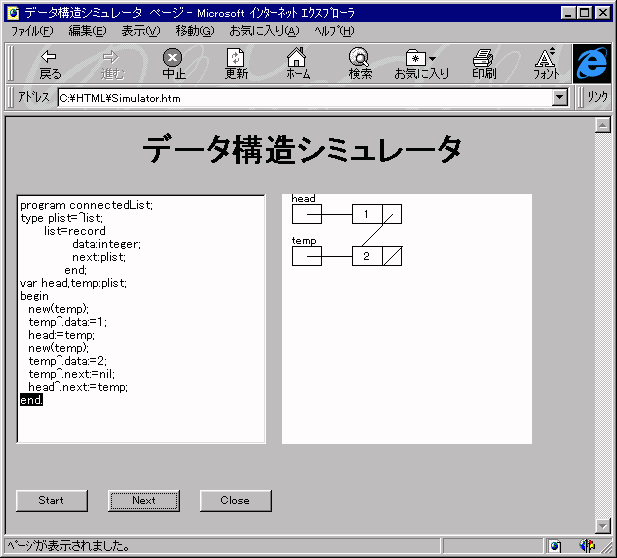Expand the address bar dropdown arrow
The image size is (617, 558).
pos(560,98)
